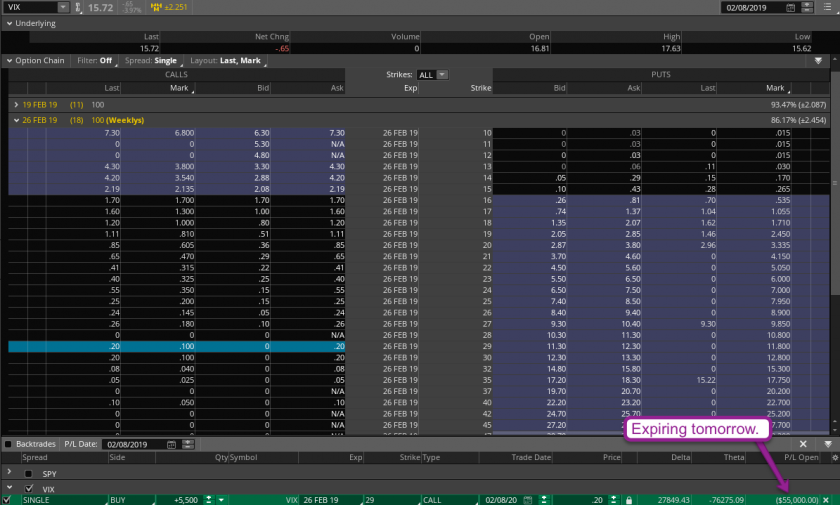Open the Filter Off menu
Viewport: 840px width, 505px height.
click(x=94, y=60)
